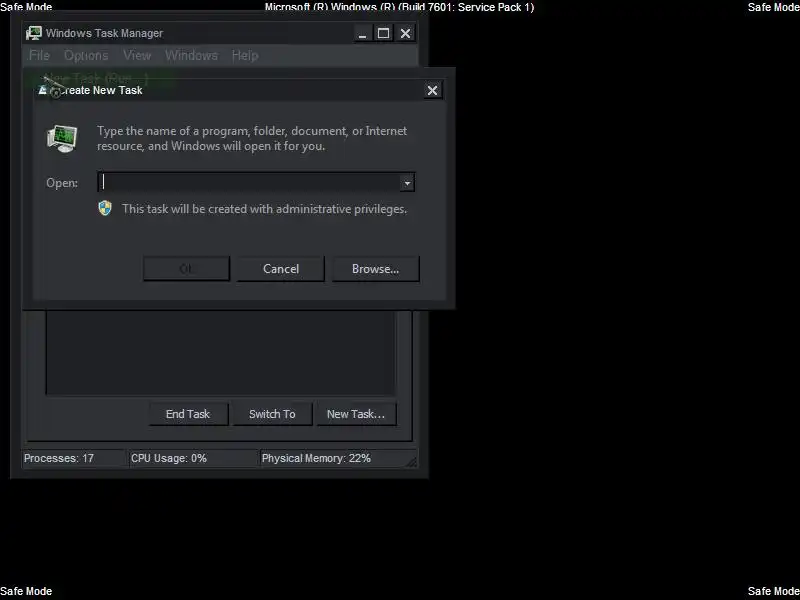Open the Windows menu in Task Manager
Image resolution: width=800 pixels, height=600 pixels.
(x=191, y=55)
